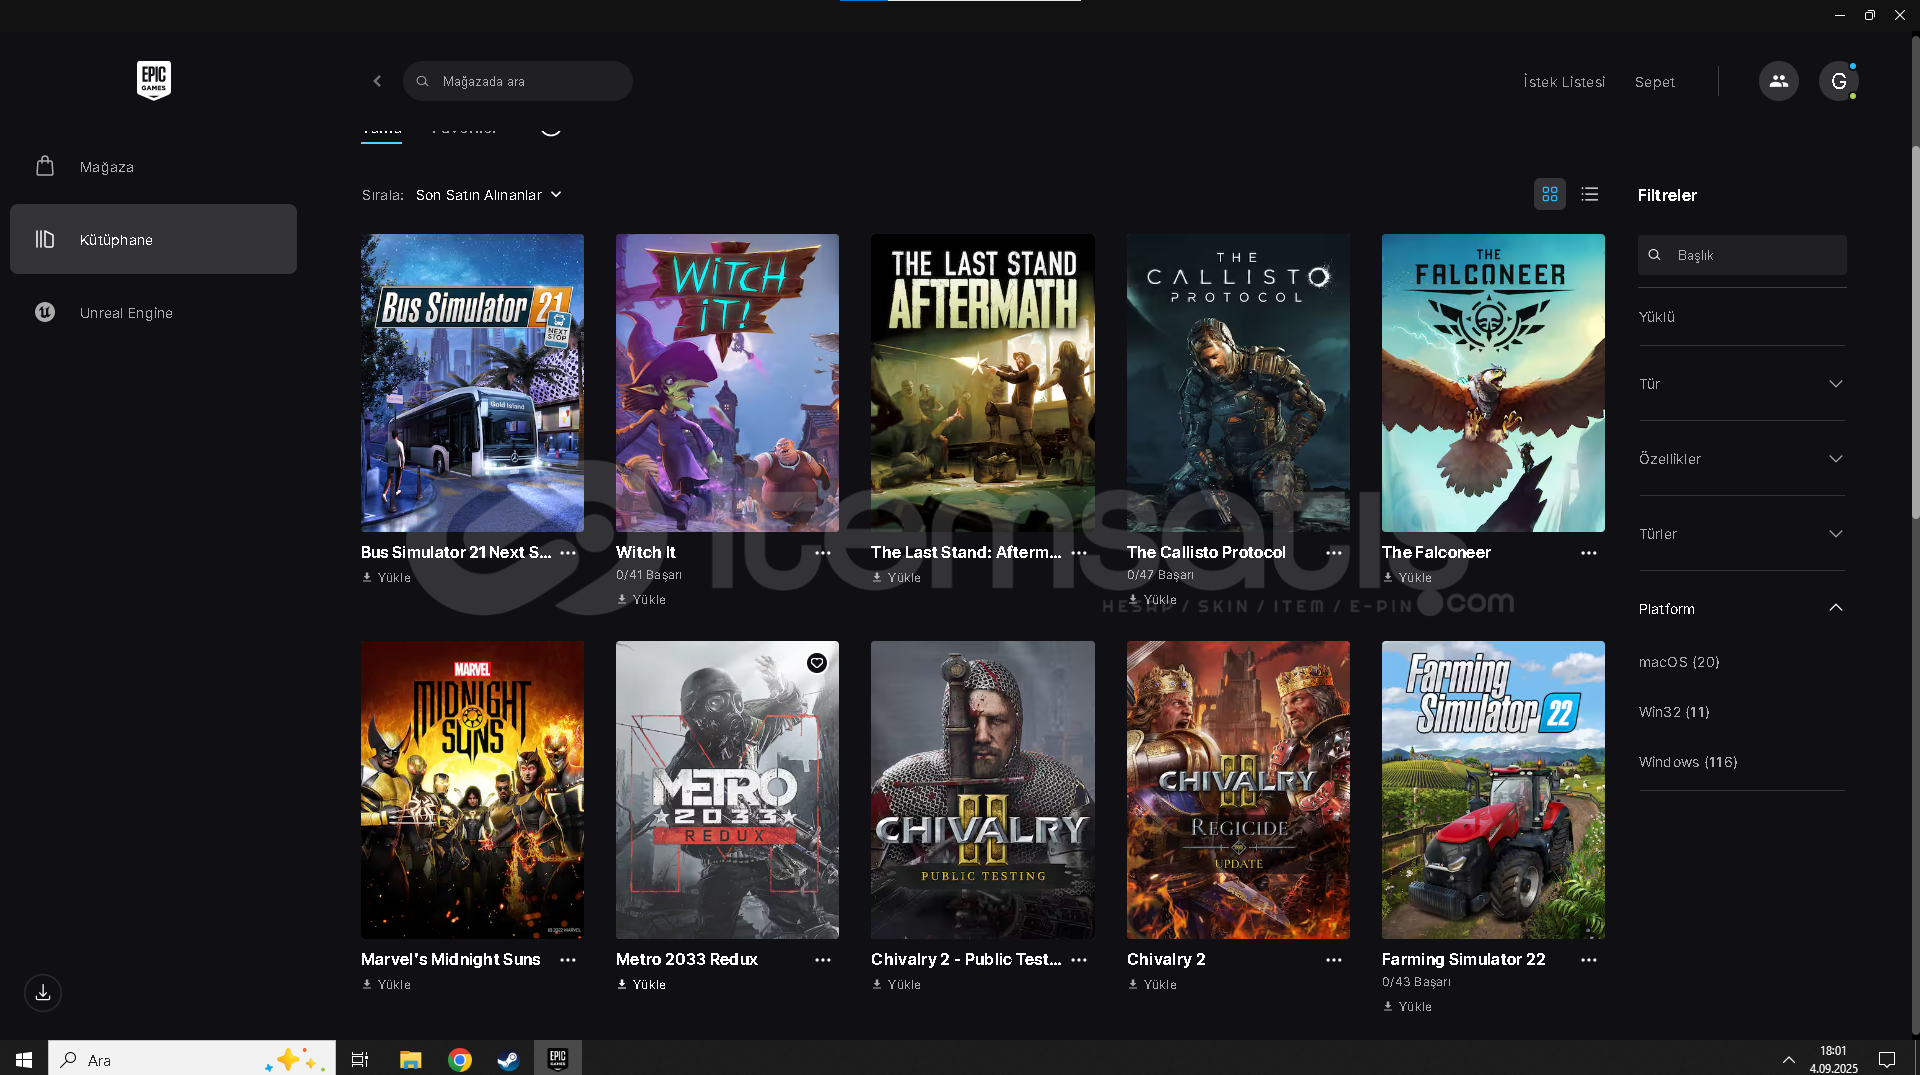Viewport: 1920px width, 1075px height.
Task: Expand the Özellikler filter section
Action: pyautogui.click(x=1741, y=459)
